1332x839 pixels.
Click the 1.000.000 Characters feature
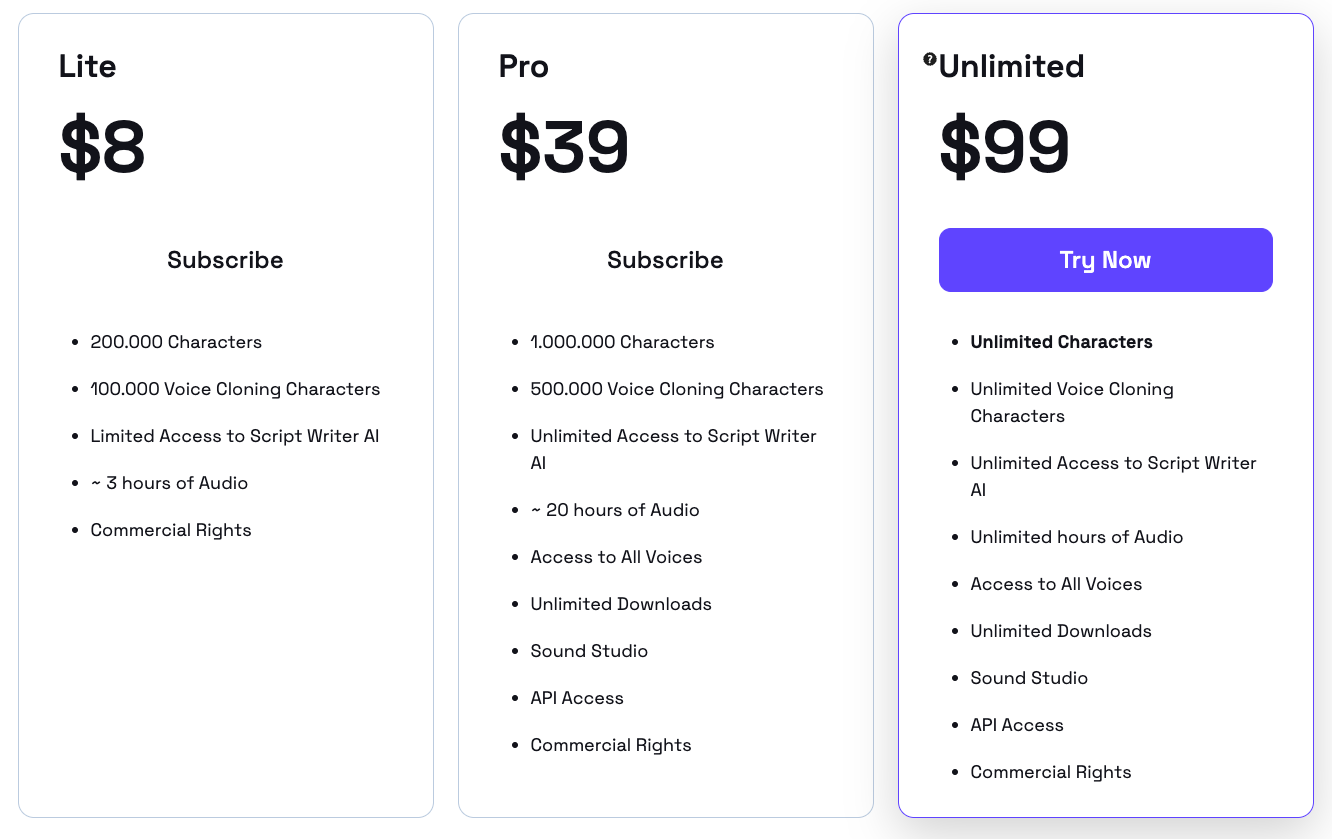coord(622,342)
